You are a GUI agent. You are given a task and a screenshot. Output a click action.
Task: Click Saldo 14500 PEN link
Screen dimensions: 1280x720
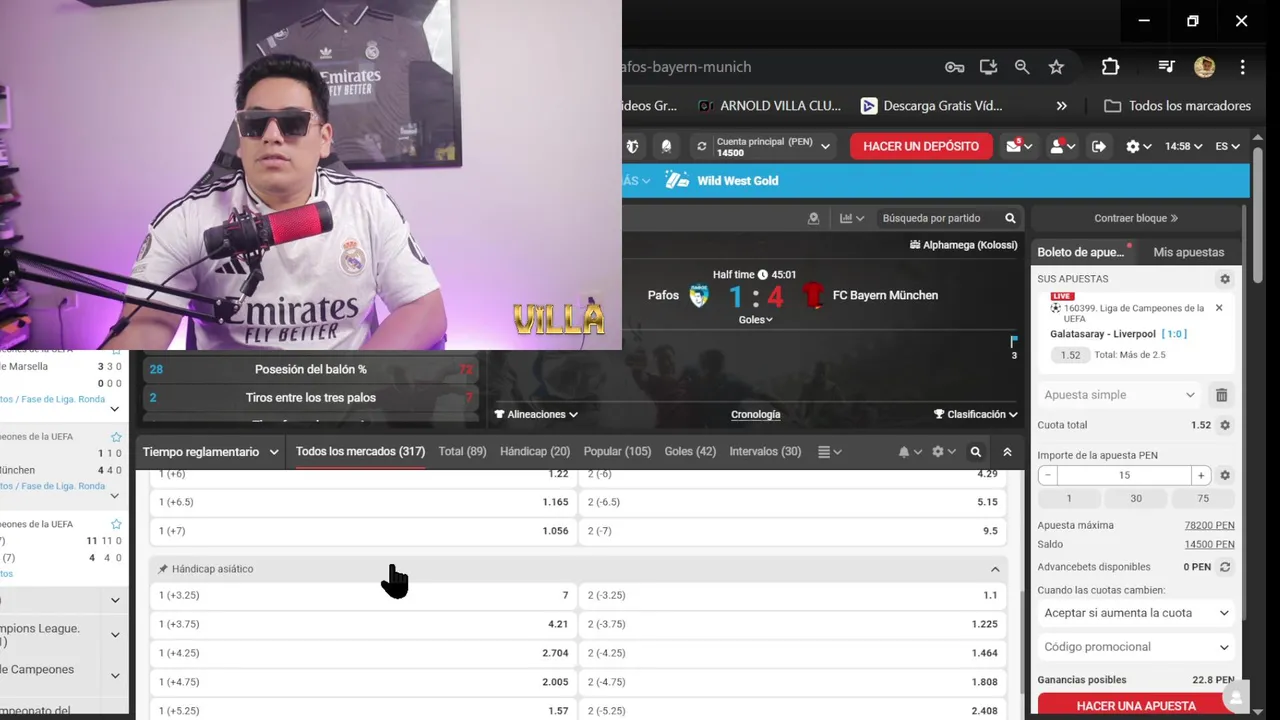[x=1209, y=545]
